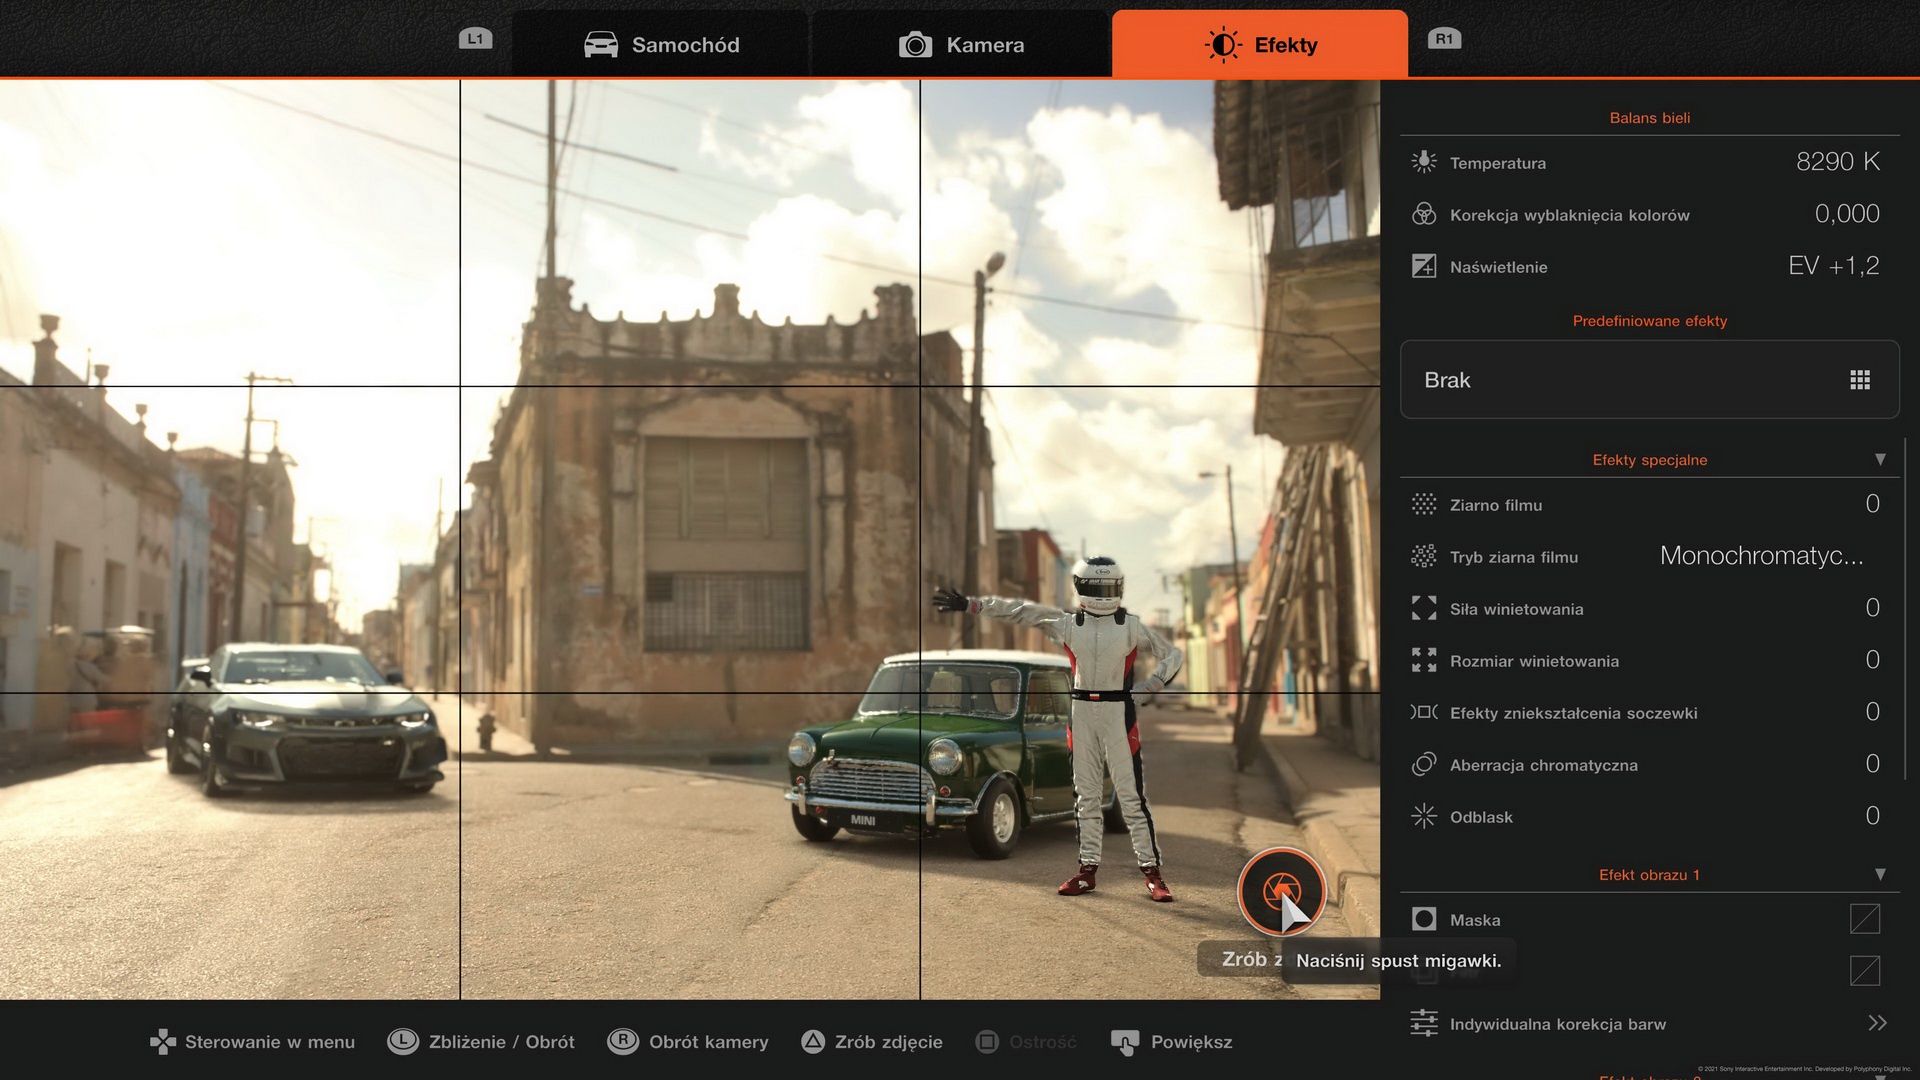Click the R1 shoulder button indicator
The image size is (1920, 1080).
[1444, 39]
